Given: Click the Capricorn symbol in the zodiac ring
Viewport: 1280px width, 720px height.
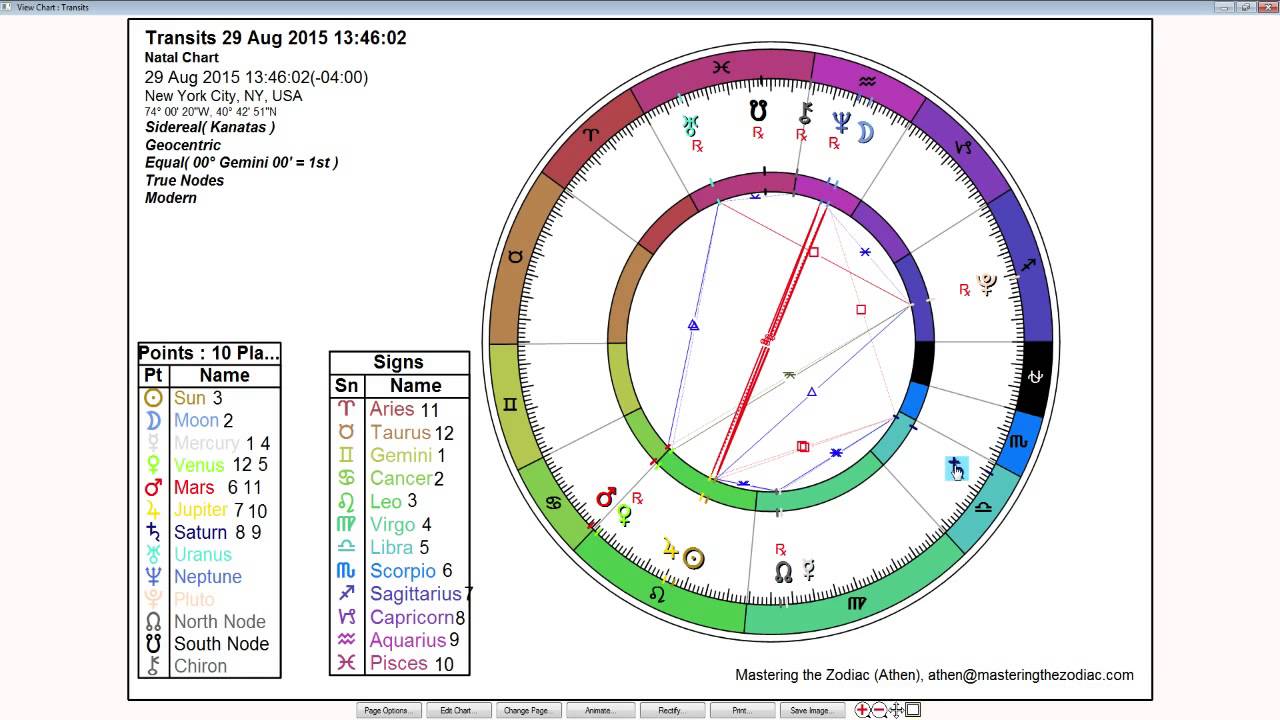Looking at the screenshot, I should tap(963, 148).
